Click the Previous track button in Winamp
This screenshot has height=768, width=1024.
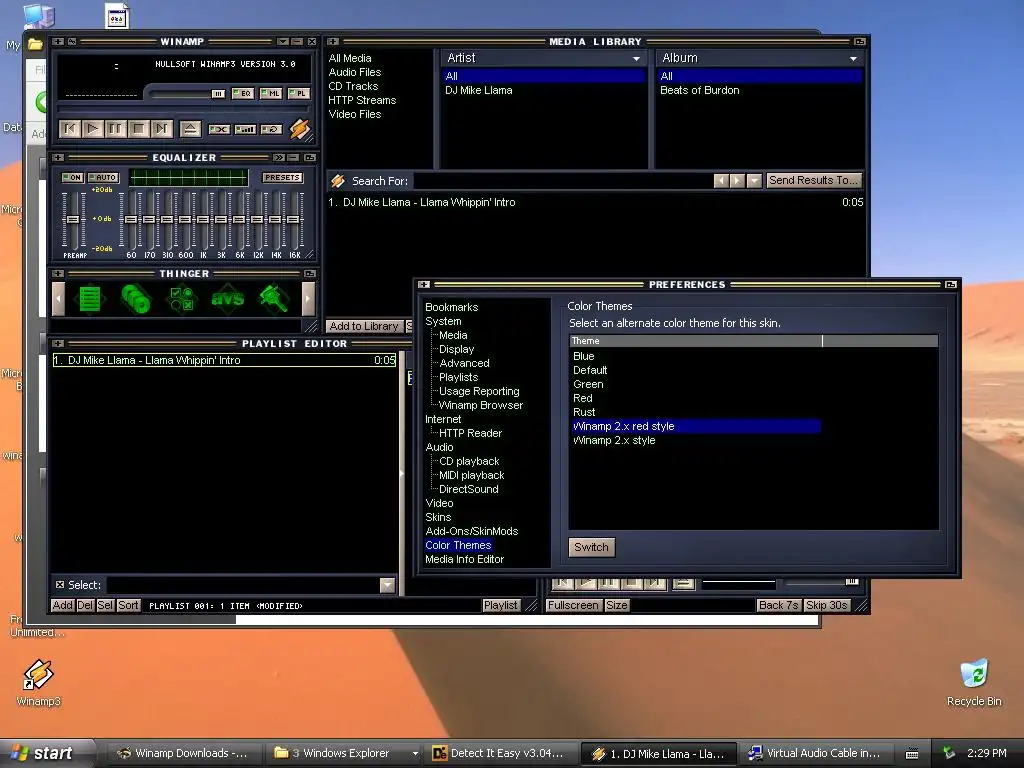(69, 129)
